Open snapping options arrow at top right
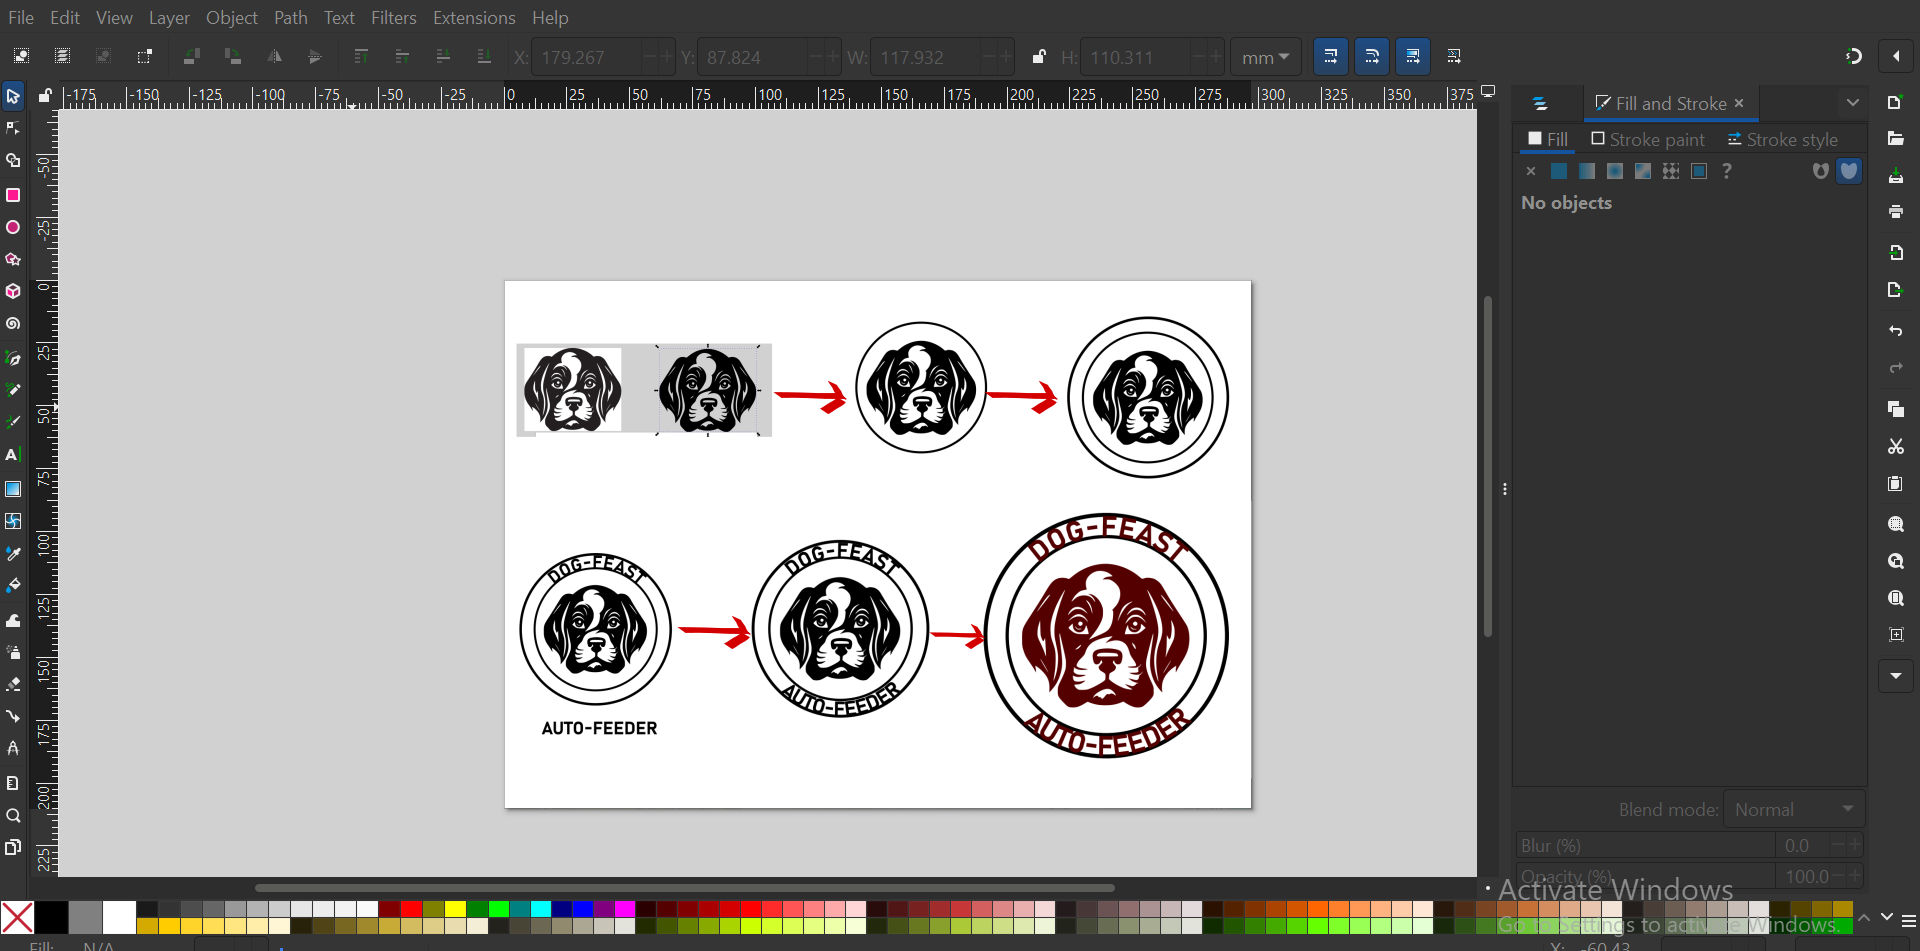1920x951 pixels. [x=1896, y=56]
